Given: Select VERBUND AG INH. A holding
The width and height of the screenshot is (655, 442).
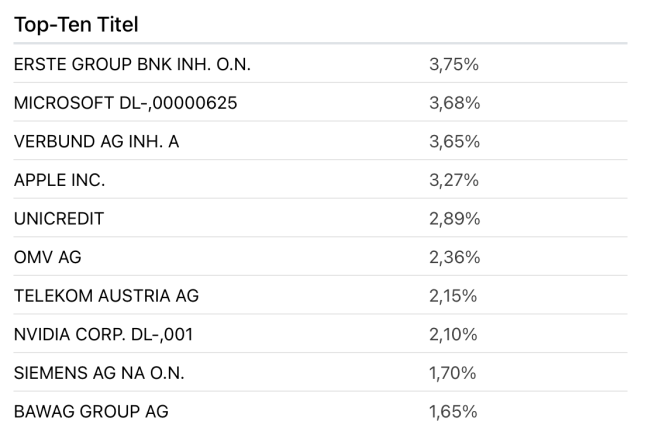Looking at the screenshot, I should (96, 142).
